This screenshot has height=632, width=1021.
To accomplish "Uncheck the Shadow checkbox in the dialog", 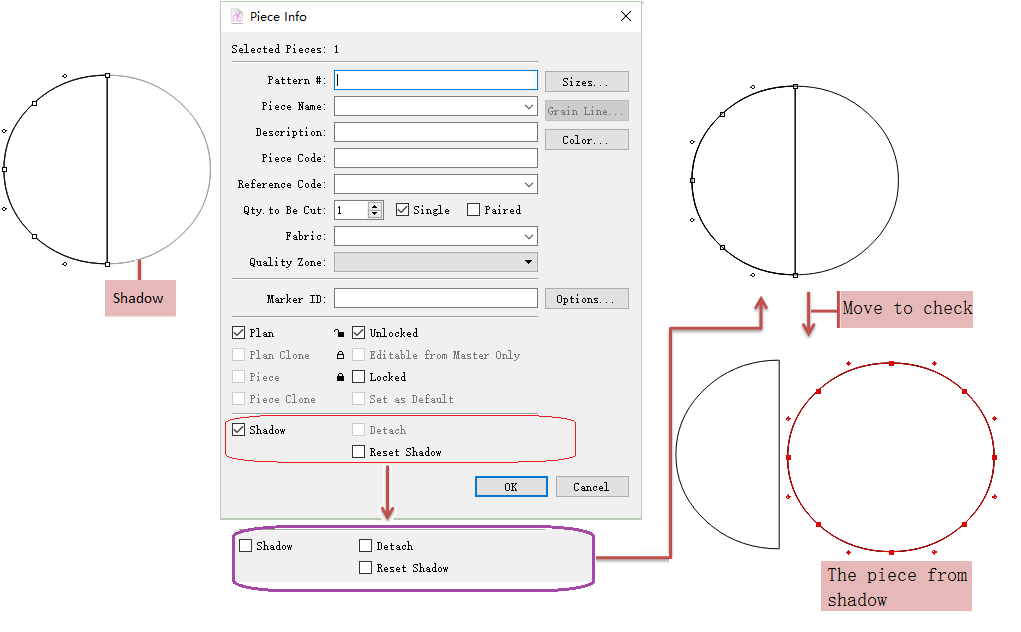I will 238,430.
